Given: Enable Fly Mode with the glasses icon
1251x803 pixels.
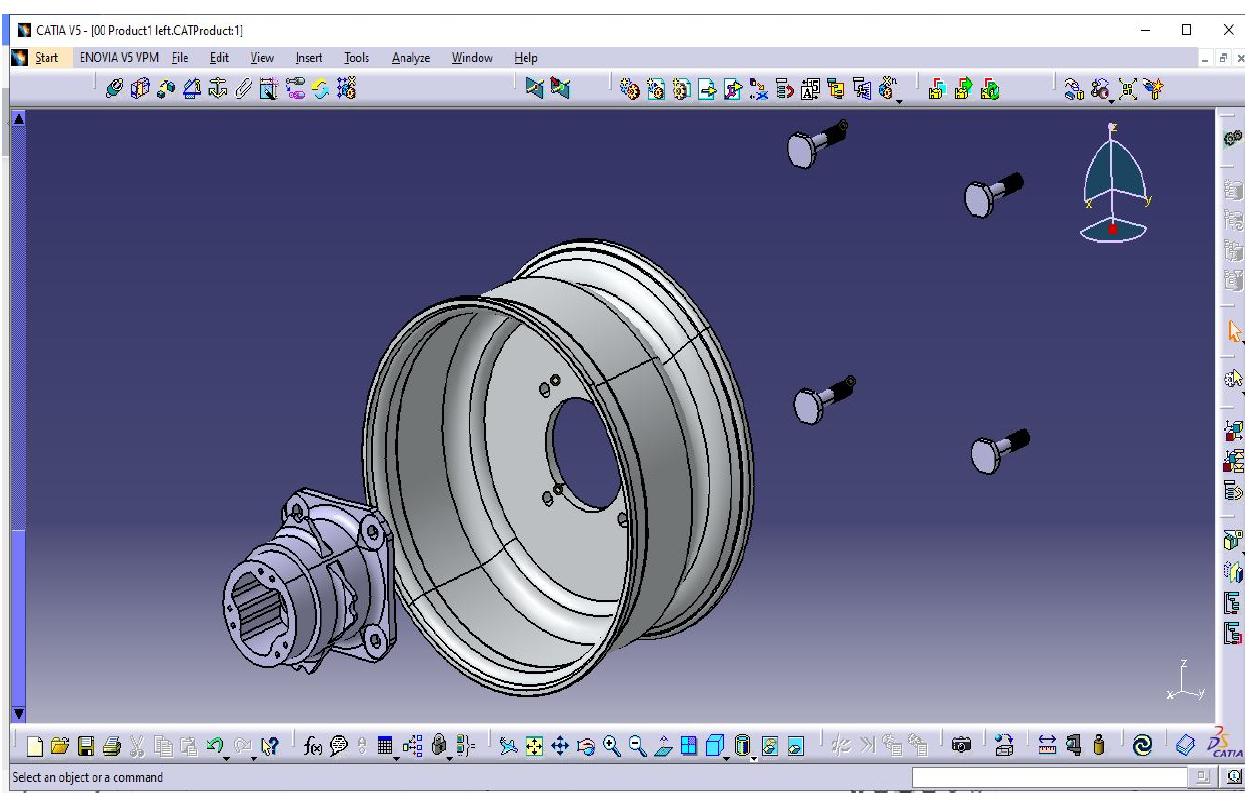Looking at the screenshot, I should pos(509,745).
